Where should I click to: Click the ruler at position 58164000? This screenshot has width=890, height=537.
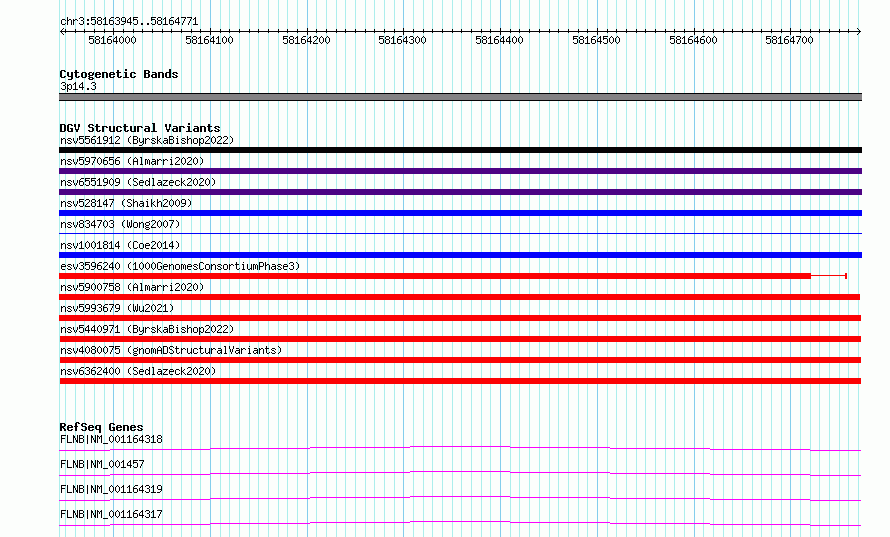pos(112,40)
